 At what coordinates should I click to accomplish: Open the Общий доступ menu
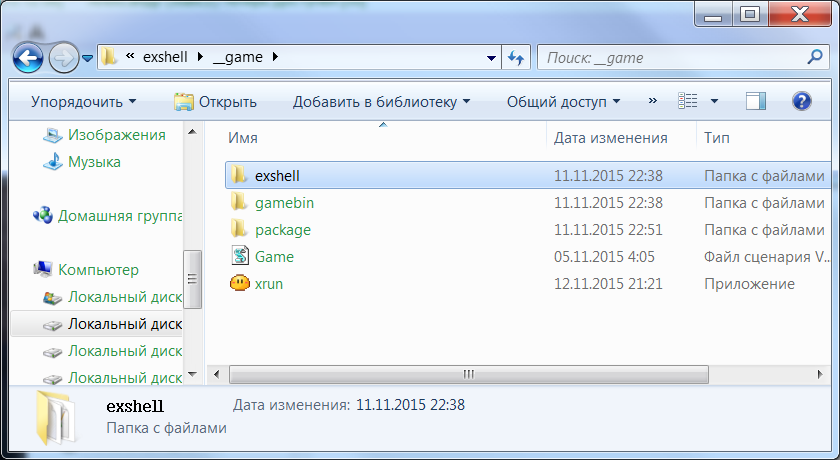pos(563,101)
